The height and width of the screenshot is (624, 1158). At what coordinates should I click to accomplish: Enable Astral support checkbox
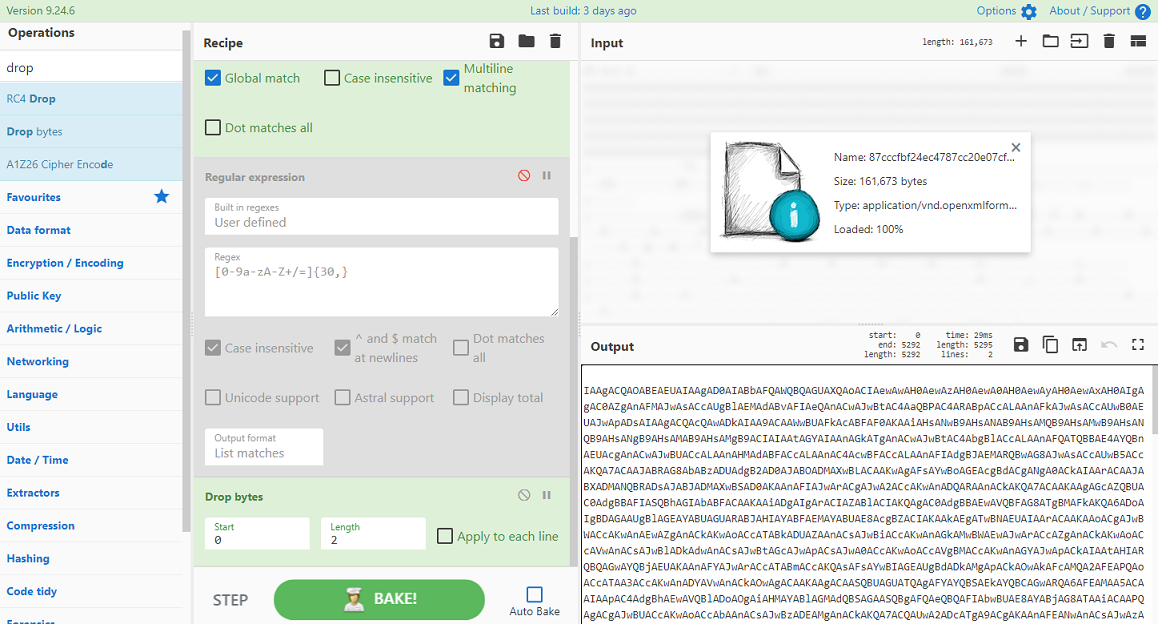pyautogui.click(x=342, y=397)
